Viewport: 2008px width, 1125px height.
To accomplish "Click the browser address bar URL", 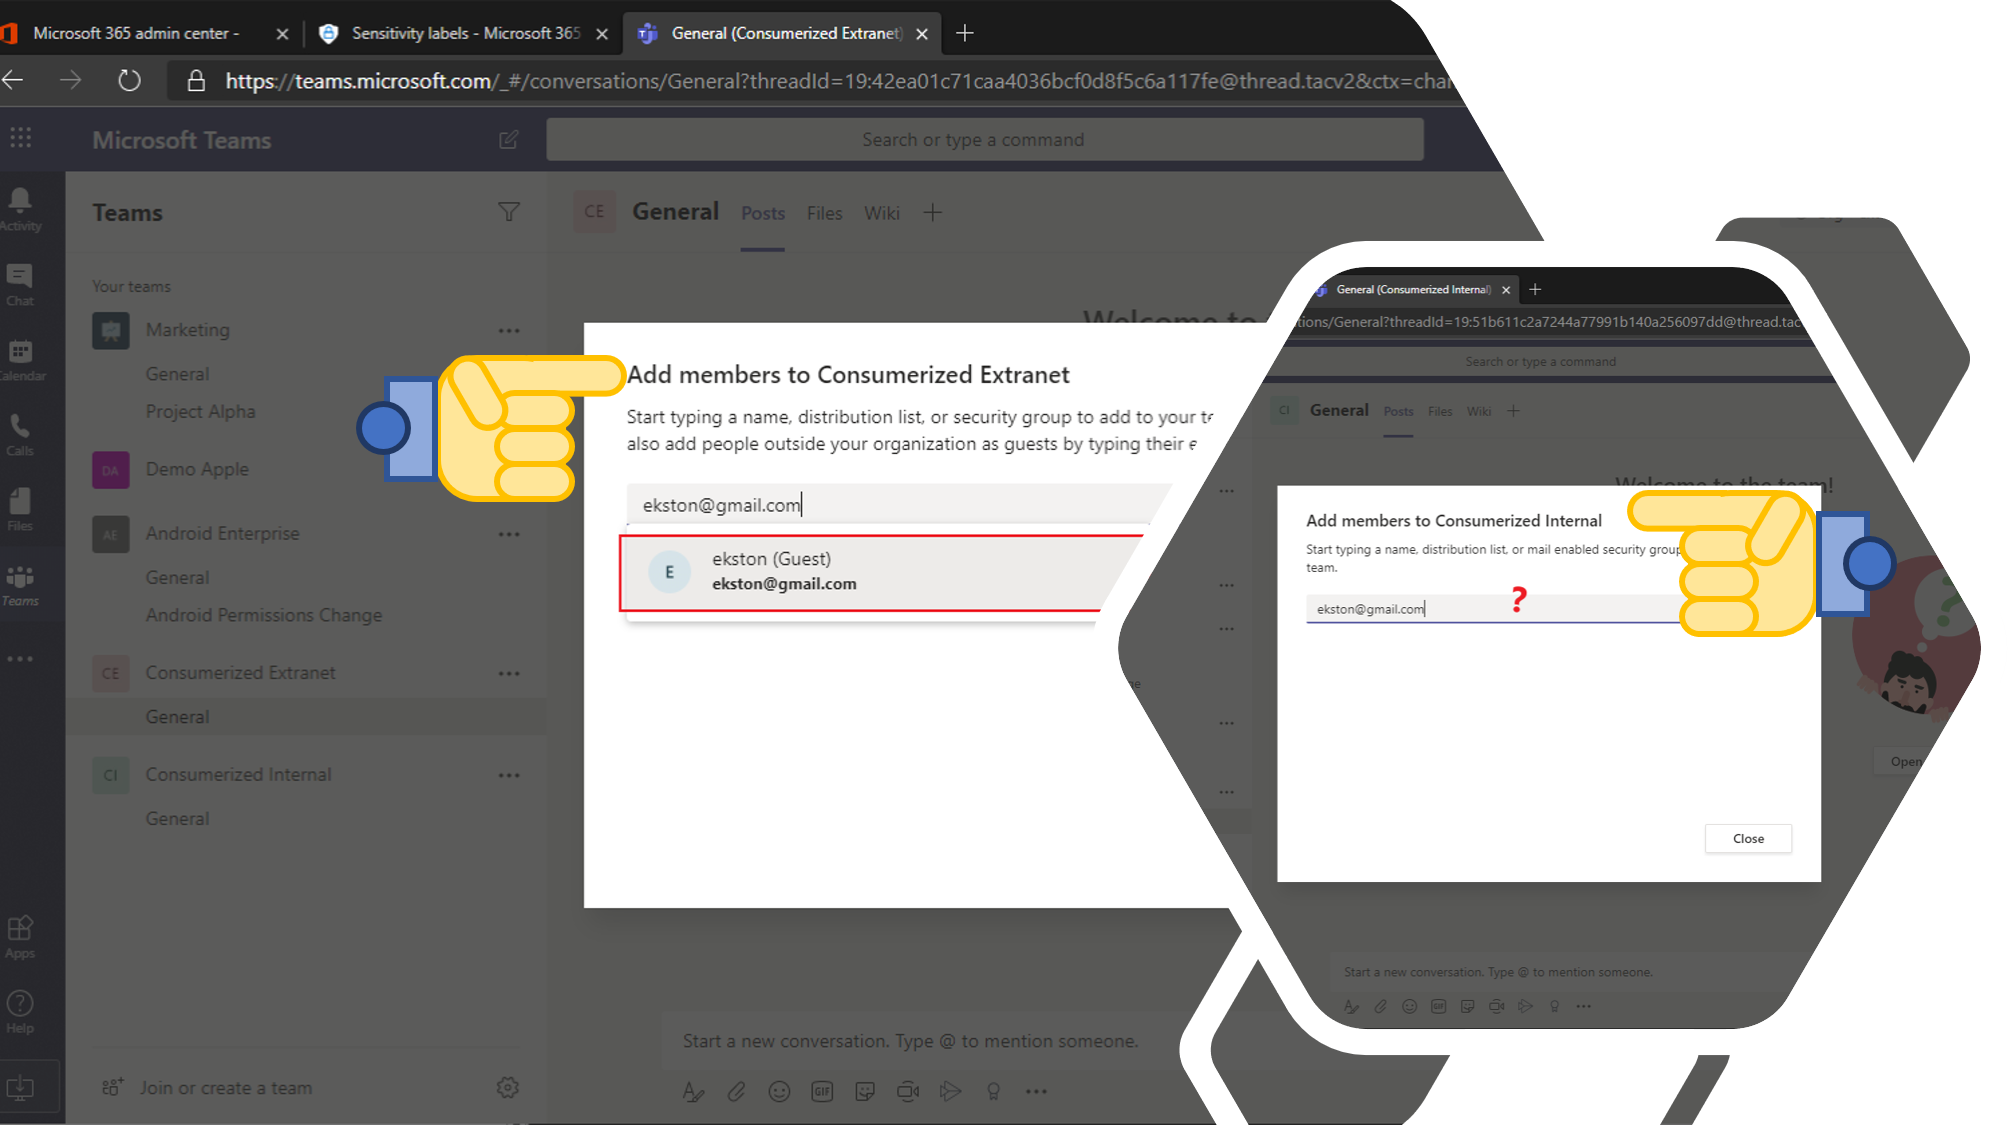I will (x=838, y=81).
